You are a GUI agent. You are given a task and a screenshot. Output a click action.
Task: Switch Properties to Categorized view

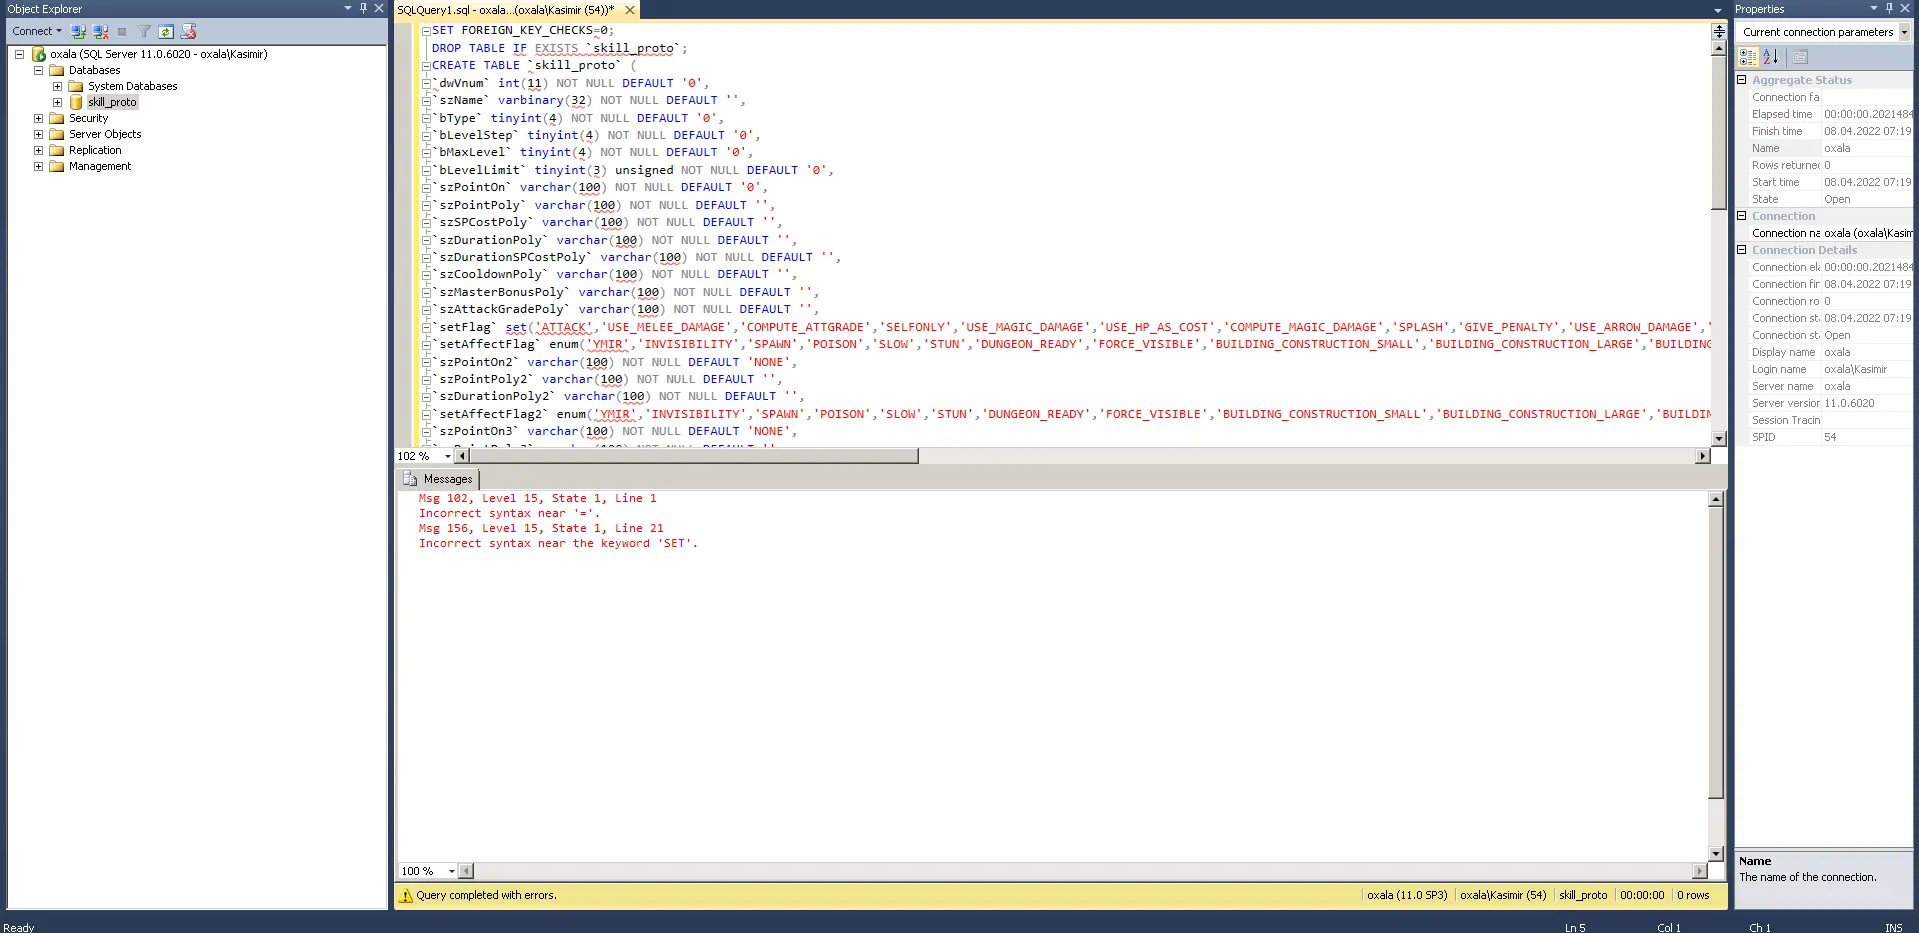(1748, 57)
